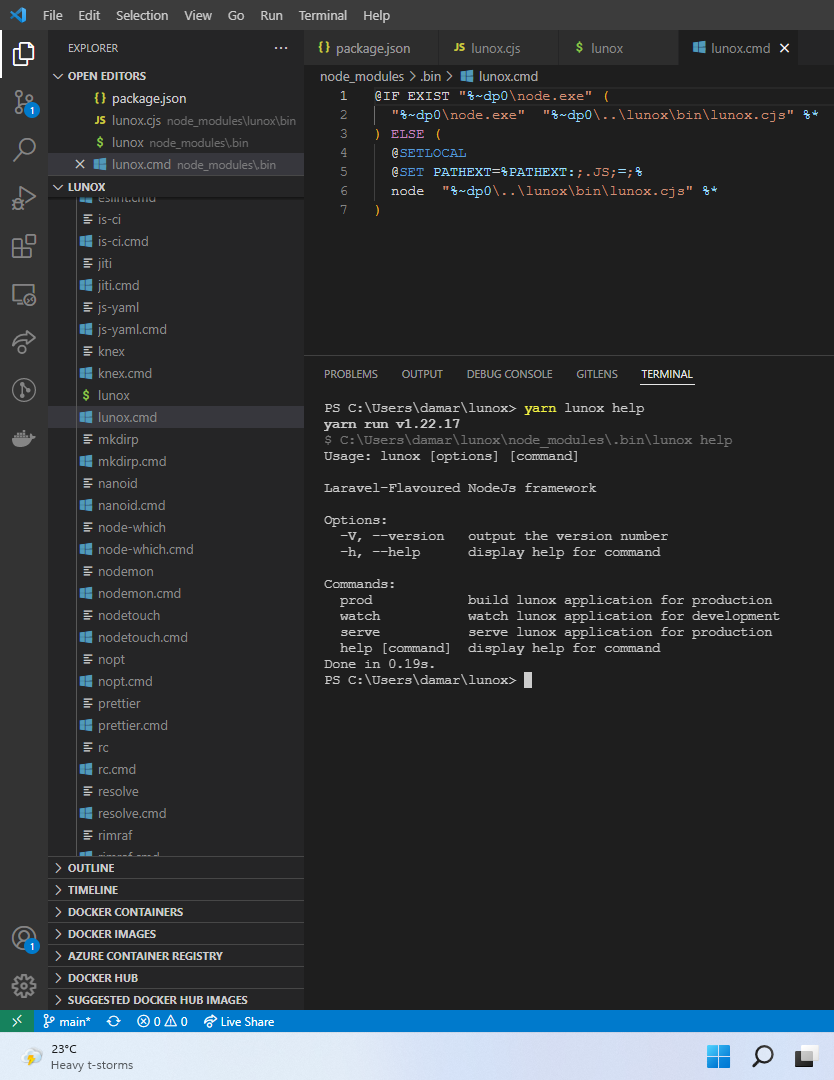Open rimraf file in explorer tree
Image resolution: width=834 pixels, height=1080 pixels.
click(176, 835)
